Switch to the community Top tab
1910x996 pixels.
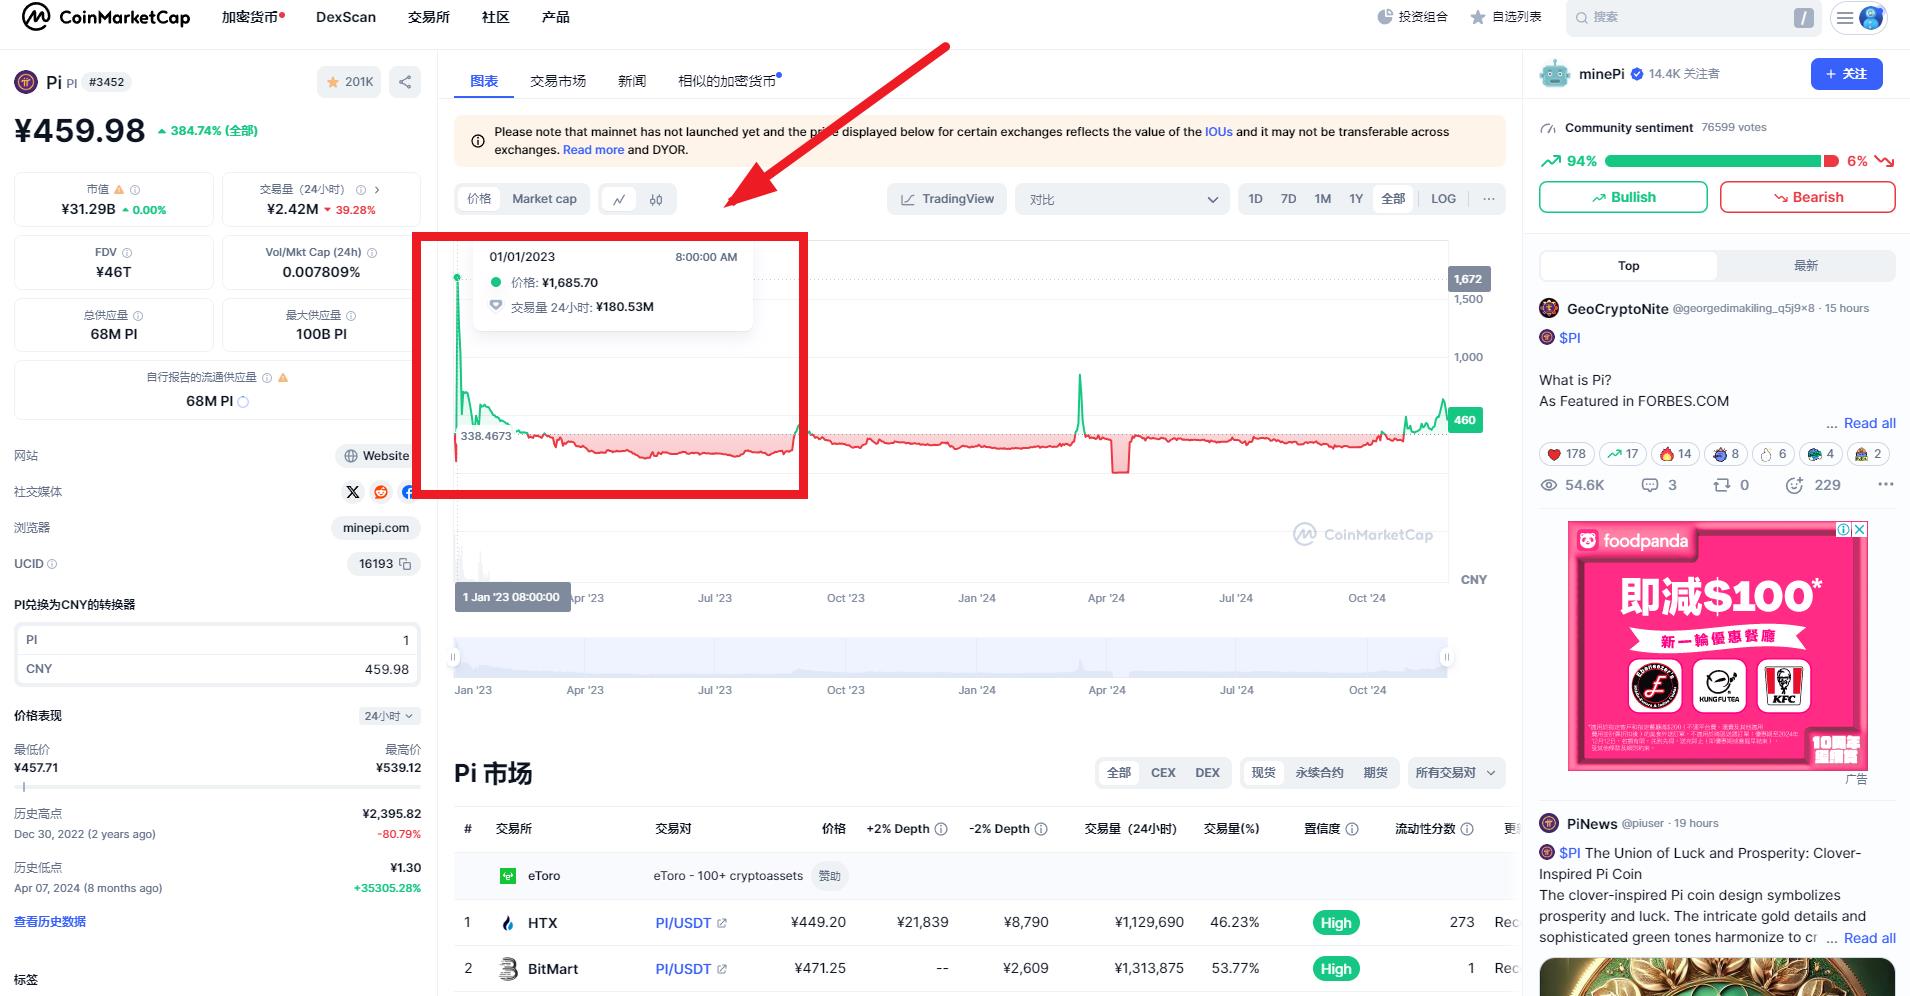(1629, 266)
